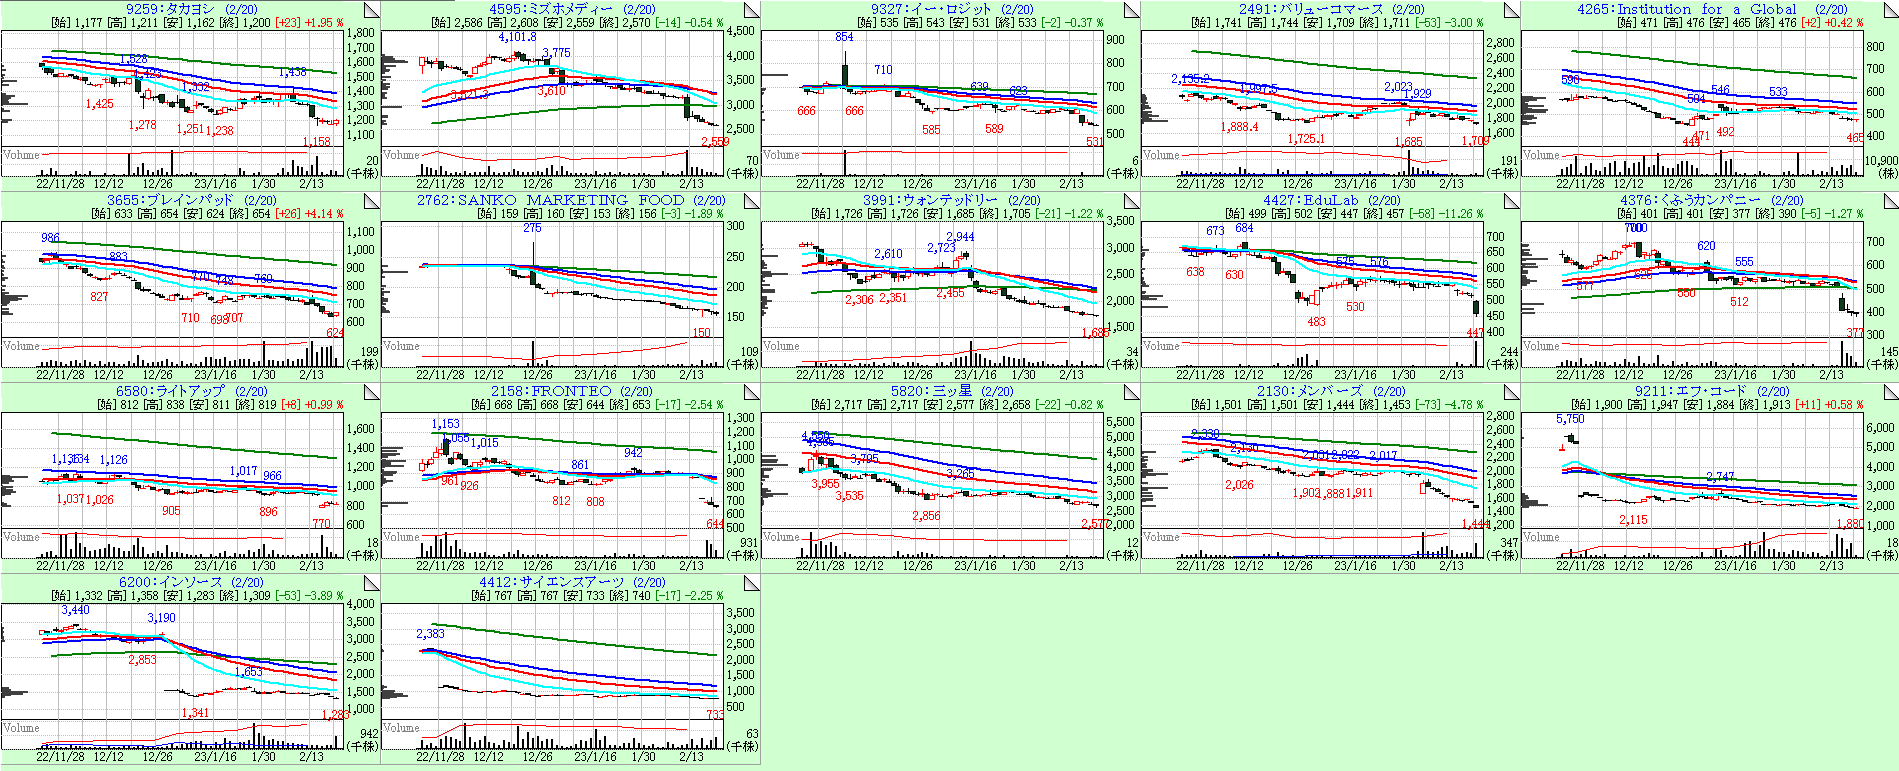Click the corner icon on 4427 EduLab chart

click(x=1511, y=201)
